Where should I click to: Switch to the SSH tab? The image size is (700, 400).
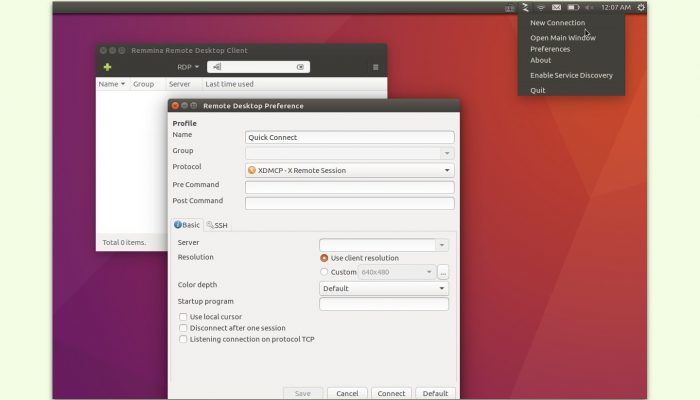coord(217,225)
